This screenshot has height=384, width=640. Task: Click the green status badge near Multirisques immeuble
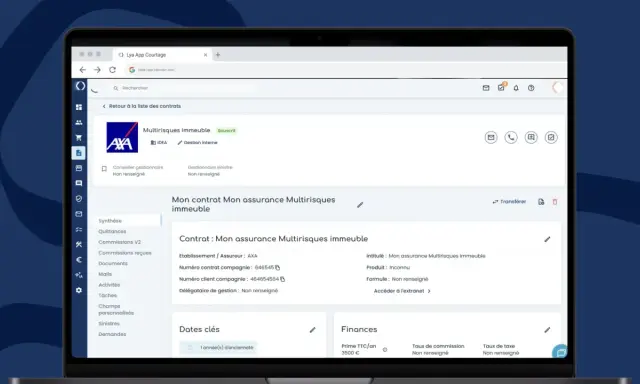tap(227, 131)
